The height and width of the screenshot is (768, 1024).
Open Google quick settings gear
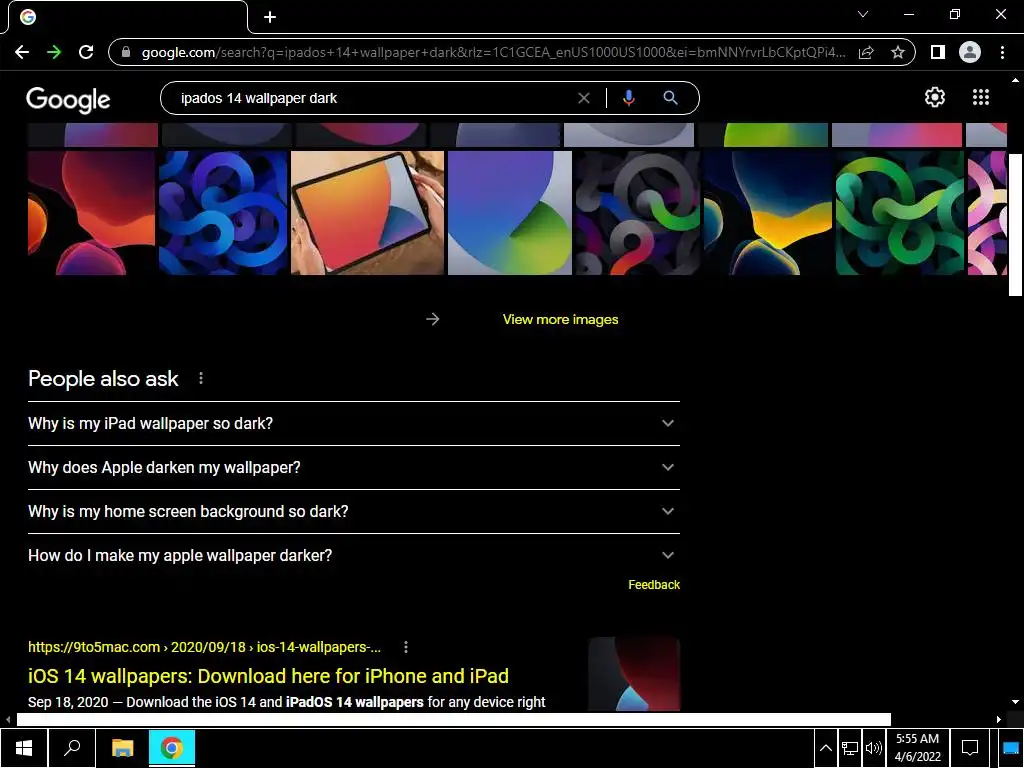point(935,97)
